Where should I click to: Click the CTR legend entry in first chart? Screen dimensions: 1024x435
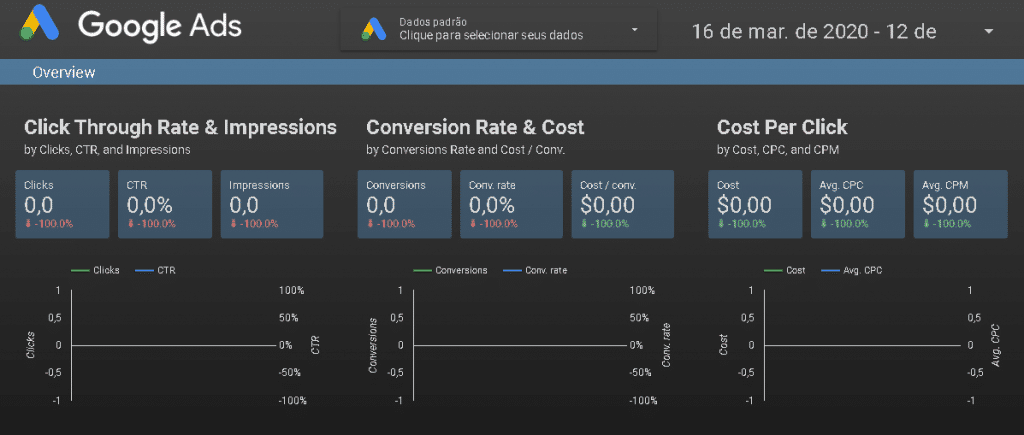(155, 270)
